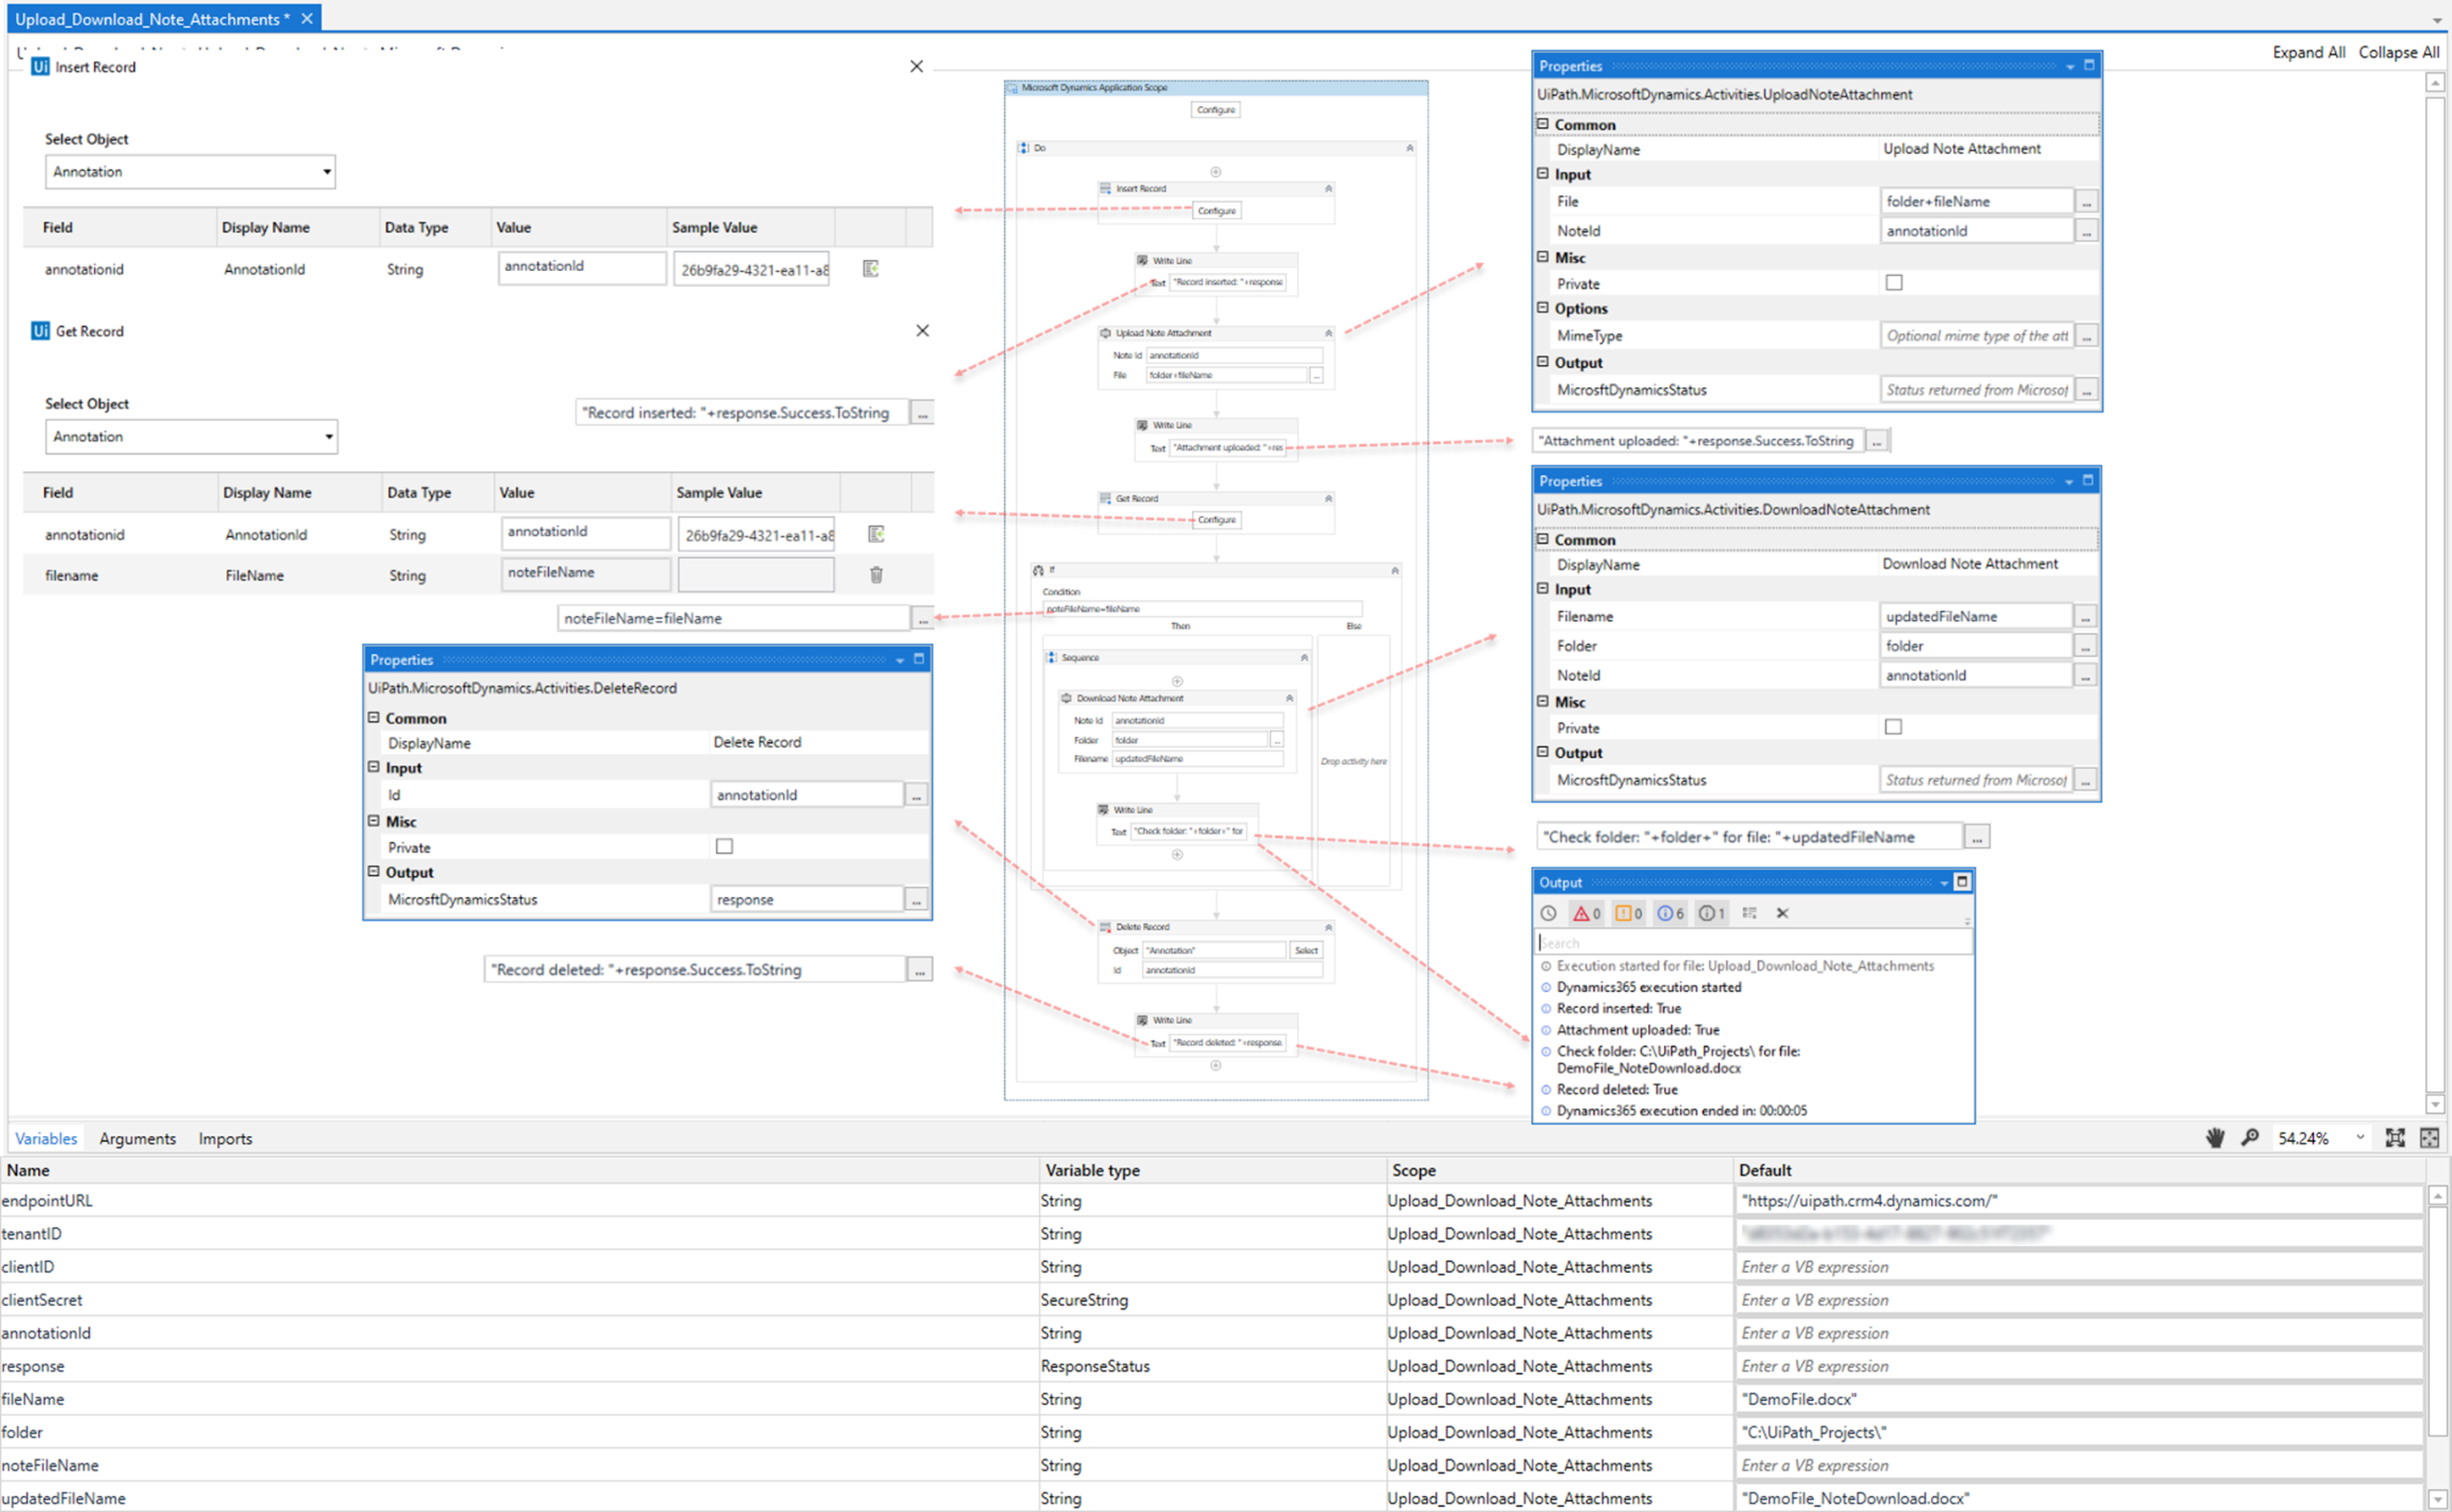Open the Output panel options dropdown arrow

click(x=1944, y=883)
